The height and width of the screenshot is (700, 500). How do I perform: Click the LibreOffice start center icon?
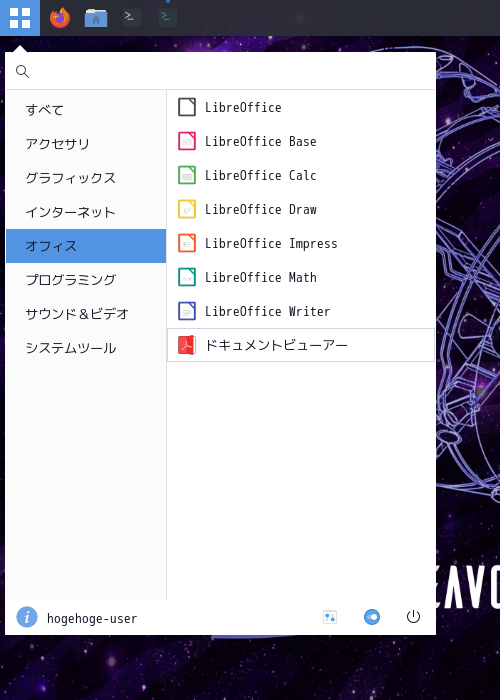[x=187, y=107]
